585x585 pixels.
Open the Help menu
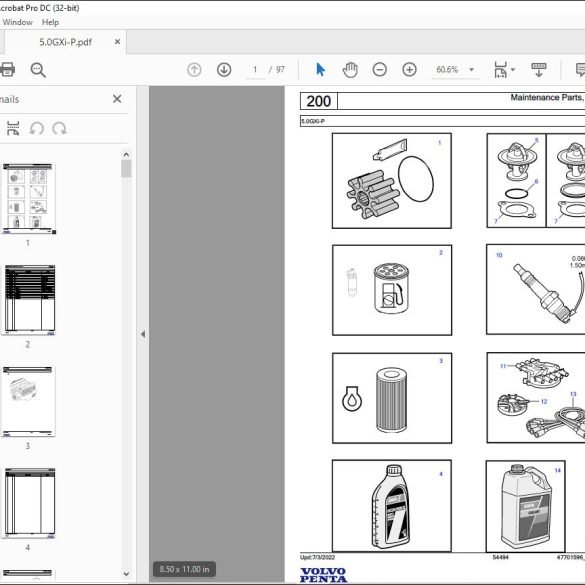click(x=50, y=22)
